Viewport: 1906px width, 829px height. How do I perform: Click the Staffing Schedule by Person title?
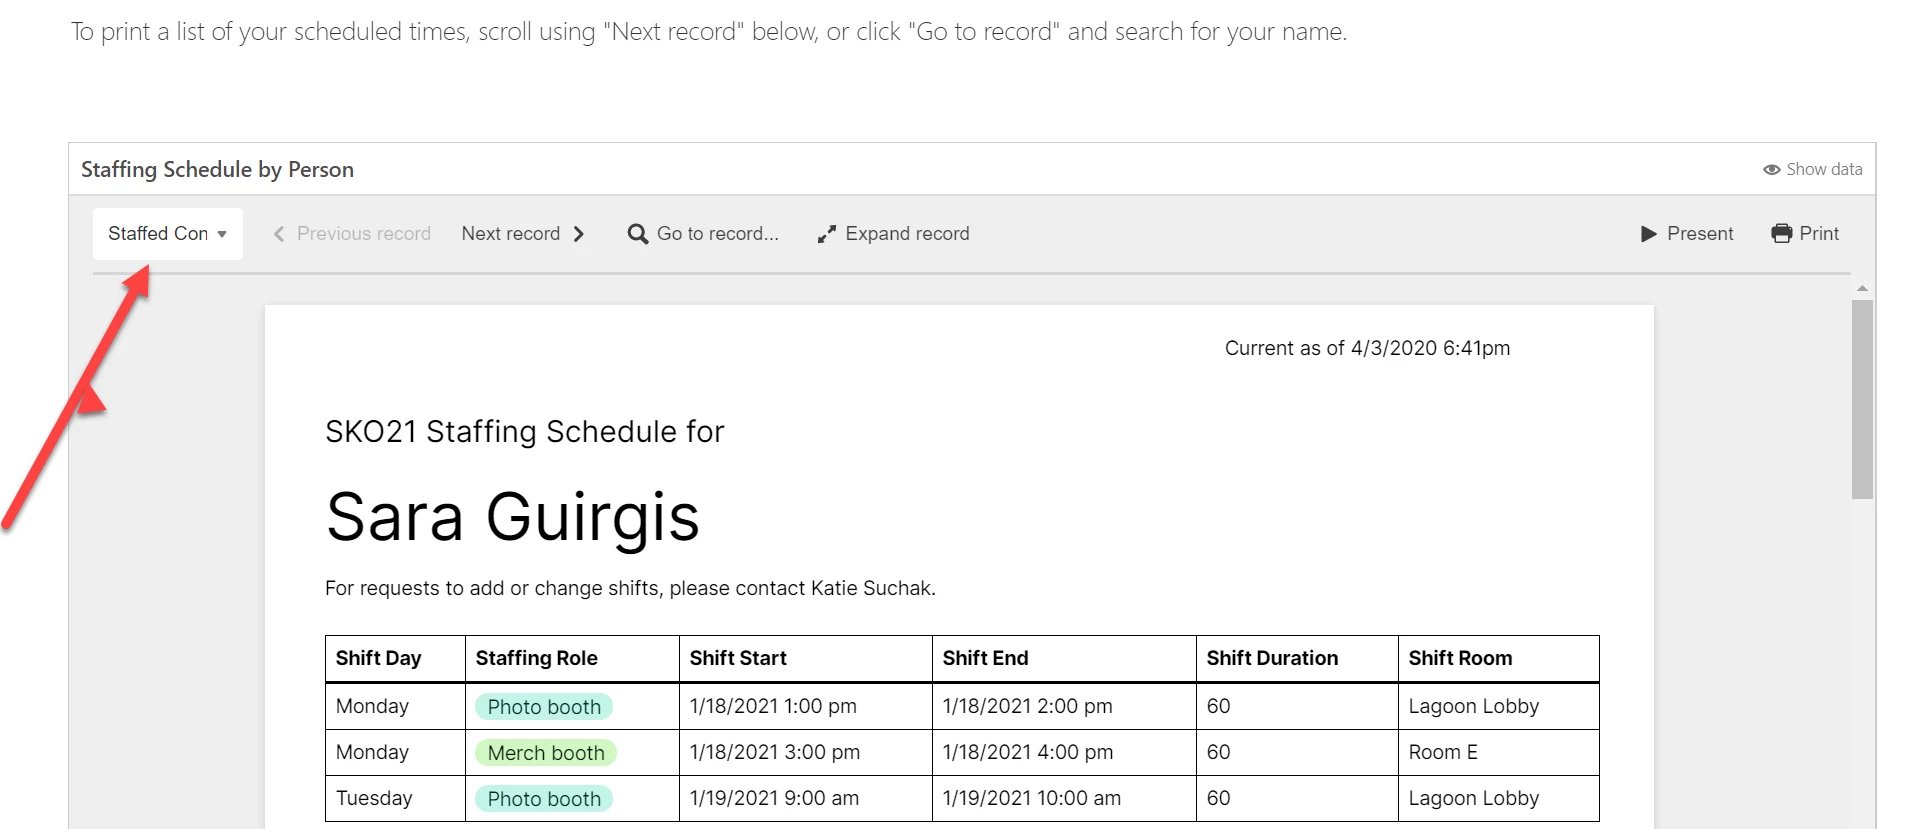217,170
